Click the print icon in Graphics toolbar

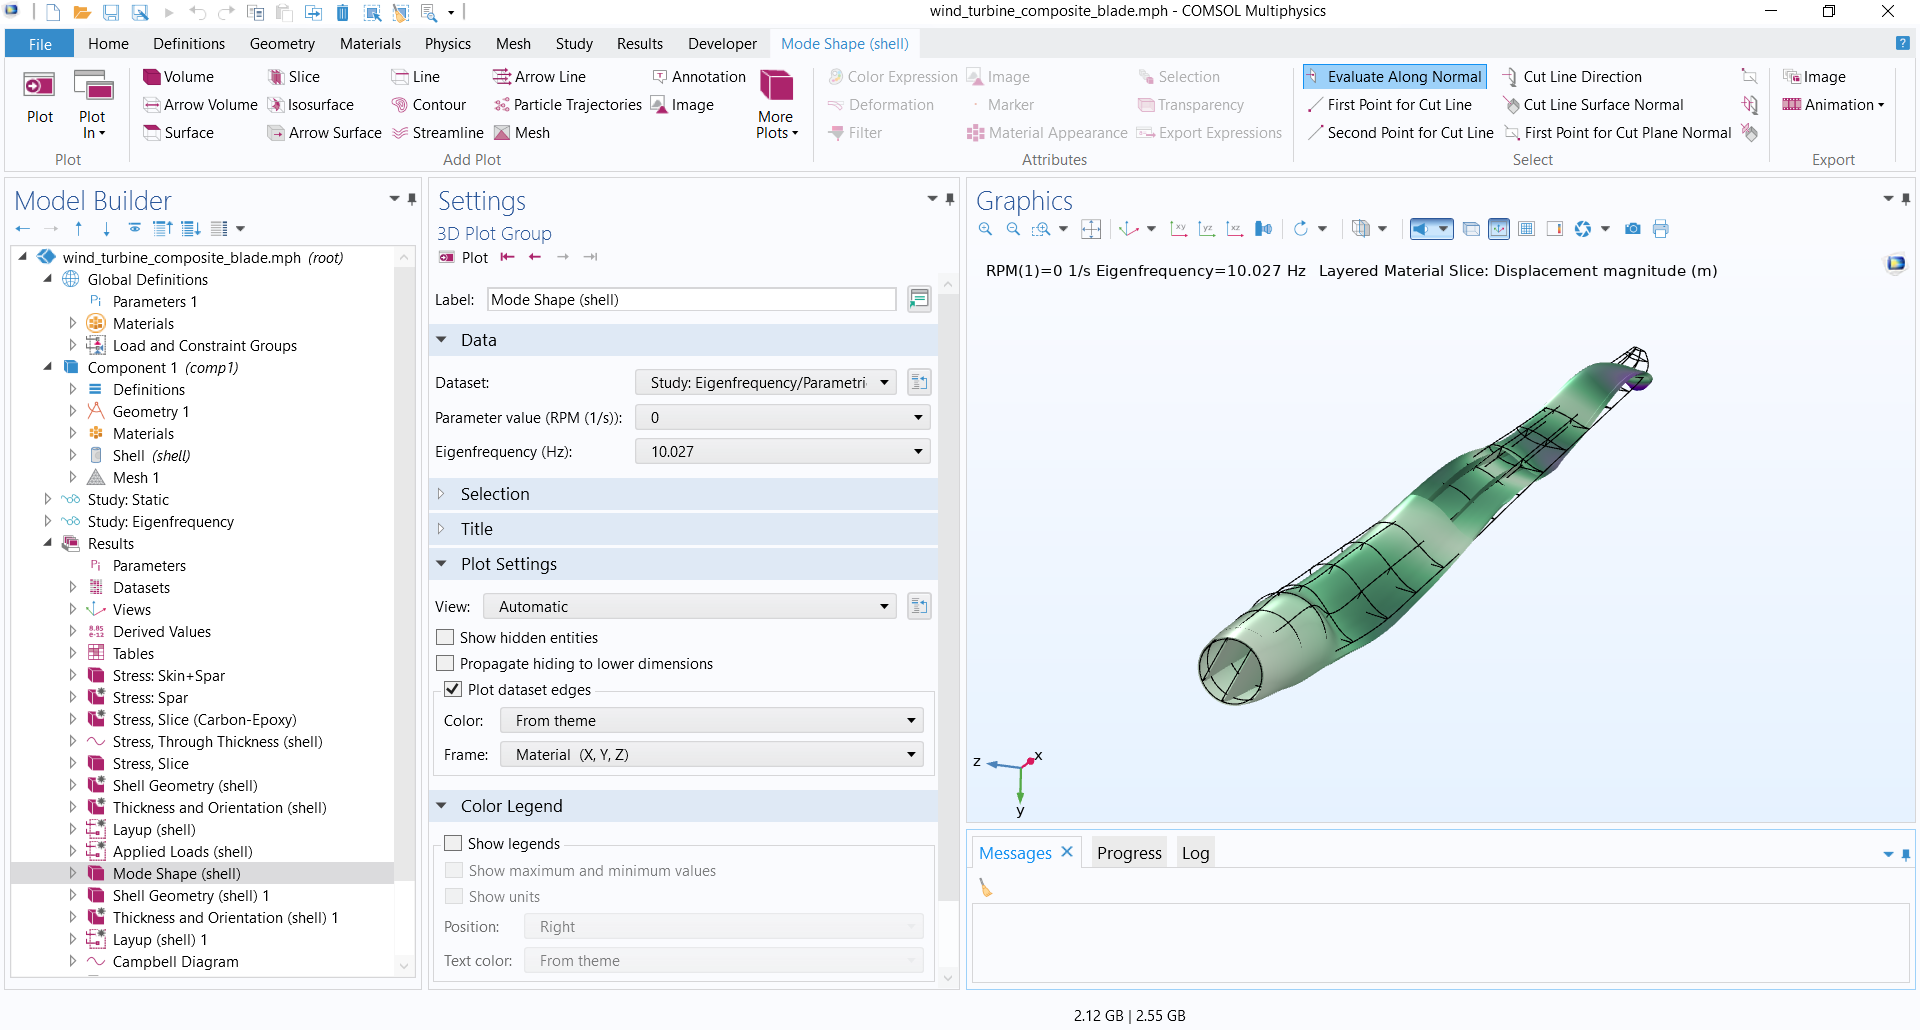point(1661,229)
